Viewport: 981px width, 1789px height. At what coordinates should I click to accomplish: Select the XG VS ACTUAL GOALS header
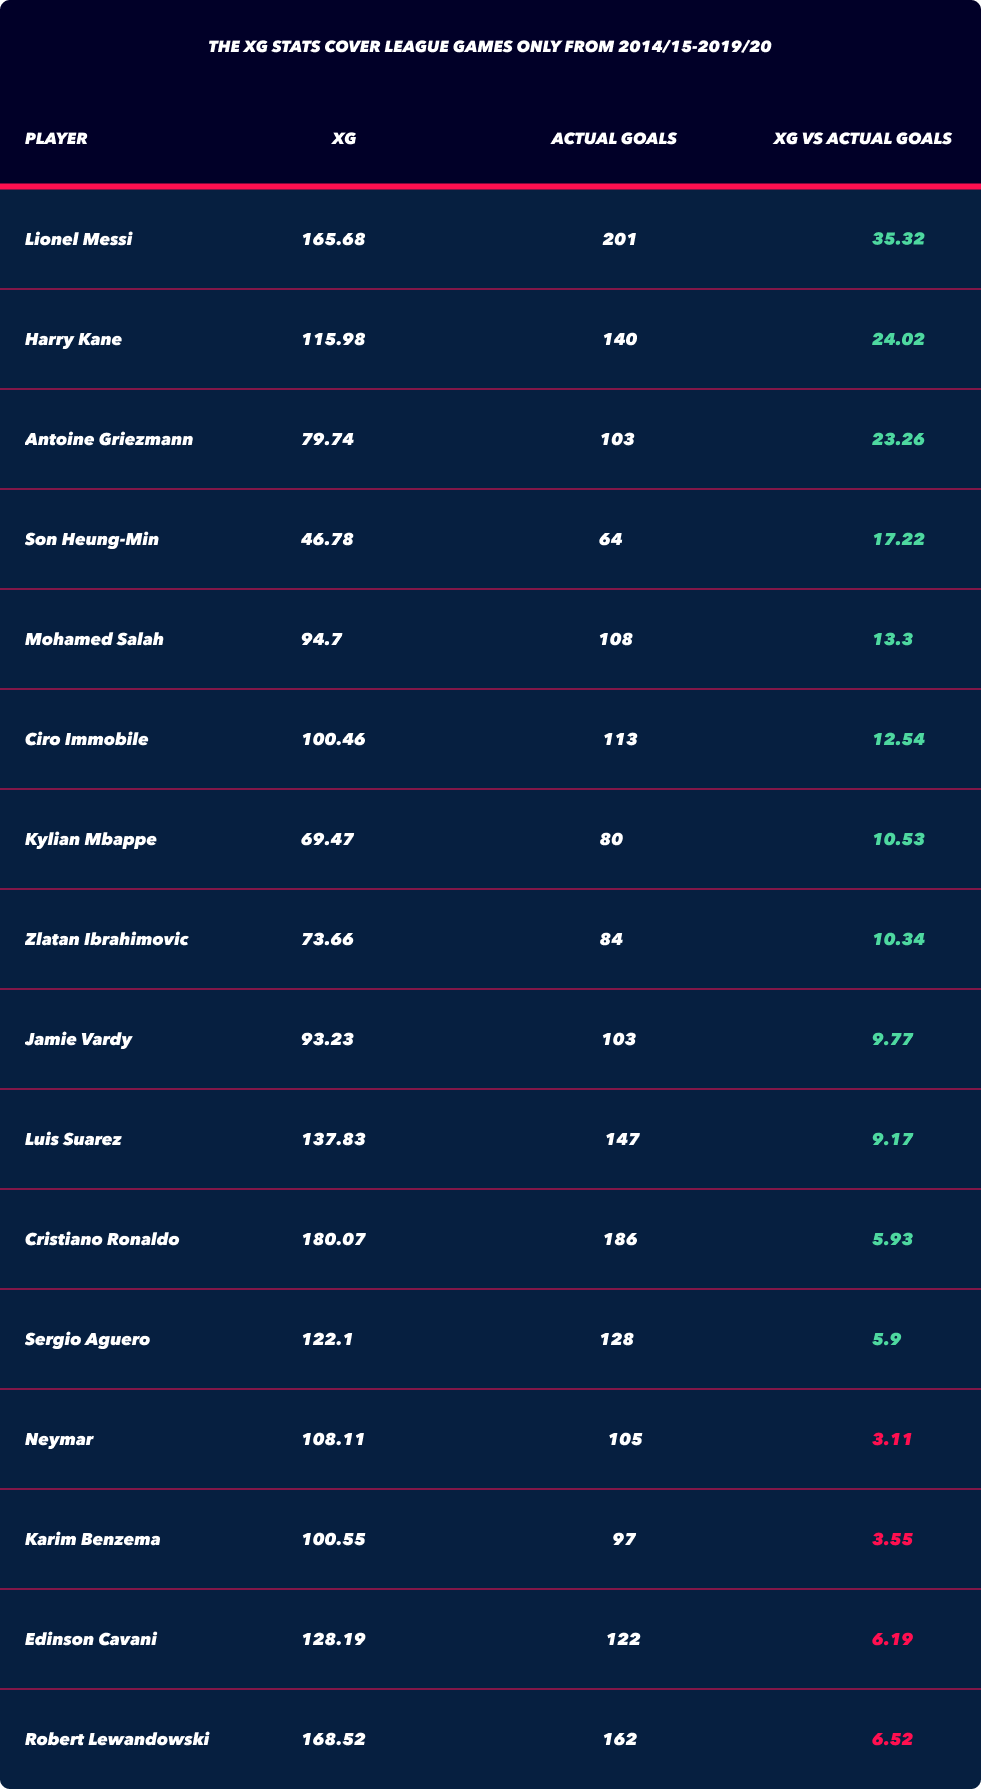pyautogui.click(x=863, y=139)
